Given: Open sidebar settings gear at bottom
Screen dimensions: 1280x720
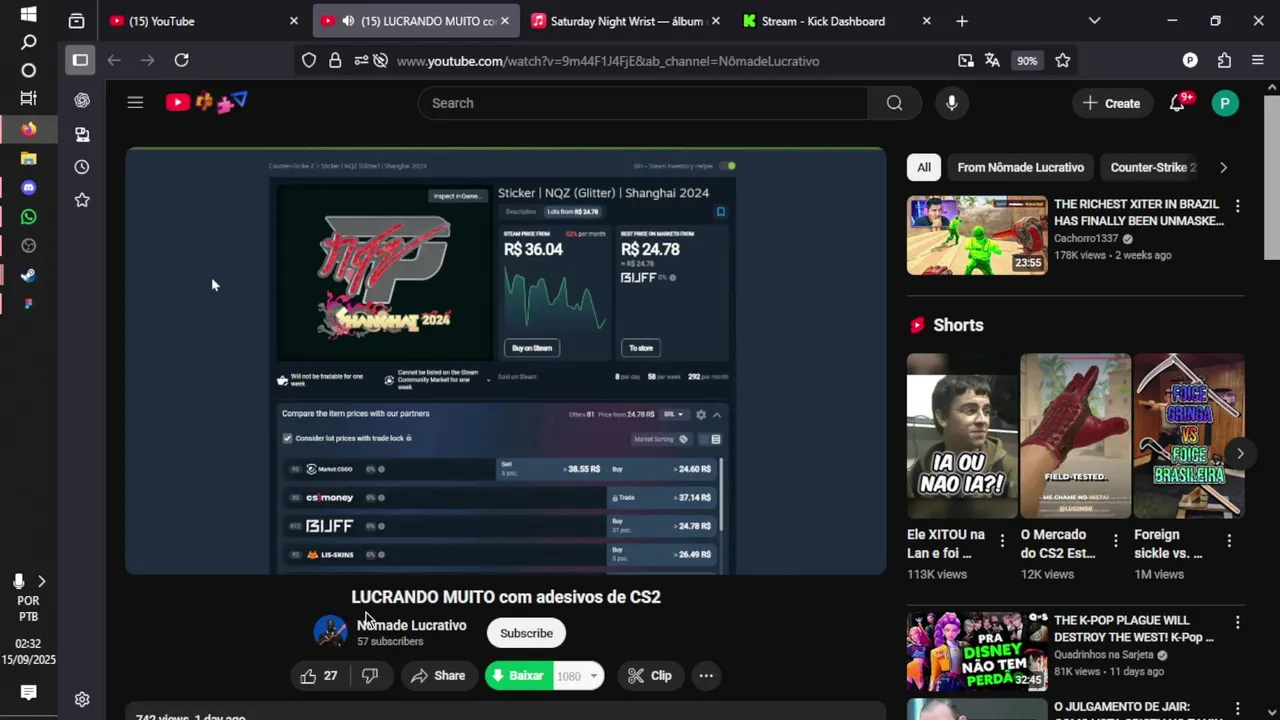Looking at the screenshot, I should click(x=82, y=699).
